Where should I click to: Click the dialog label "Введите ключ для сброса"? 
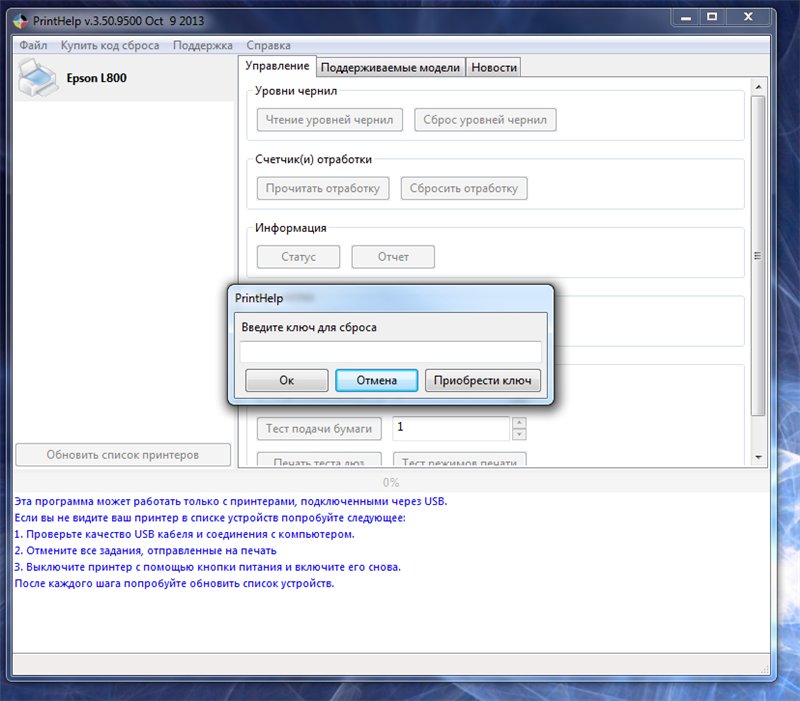click(309, 328)
